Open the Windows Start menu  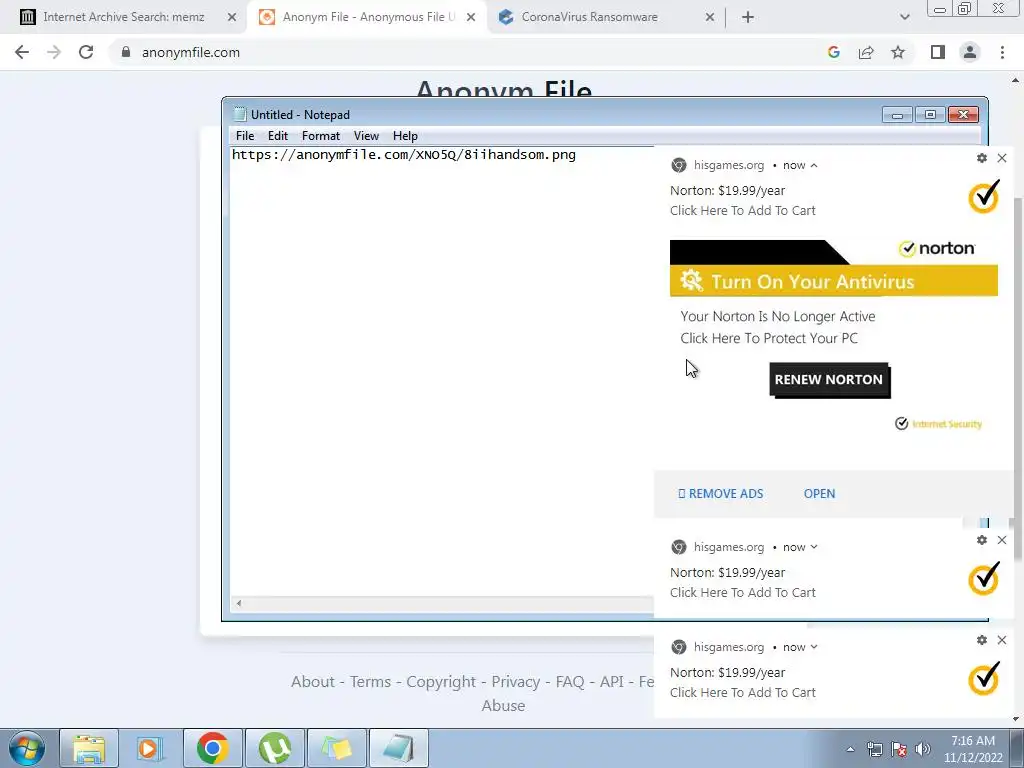point(27,748)
